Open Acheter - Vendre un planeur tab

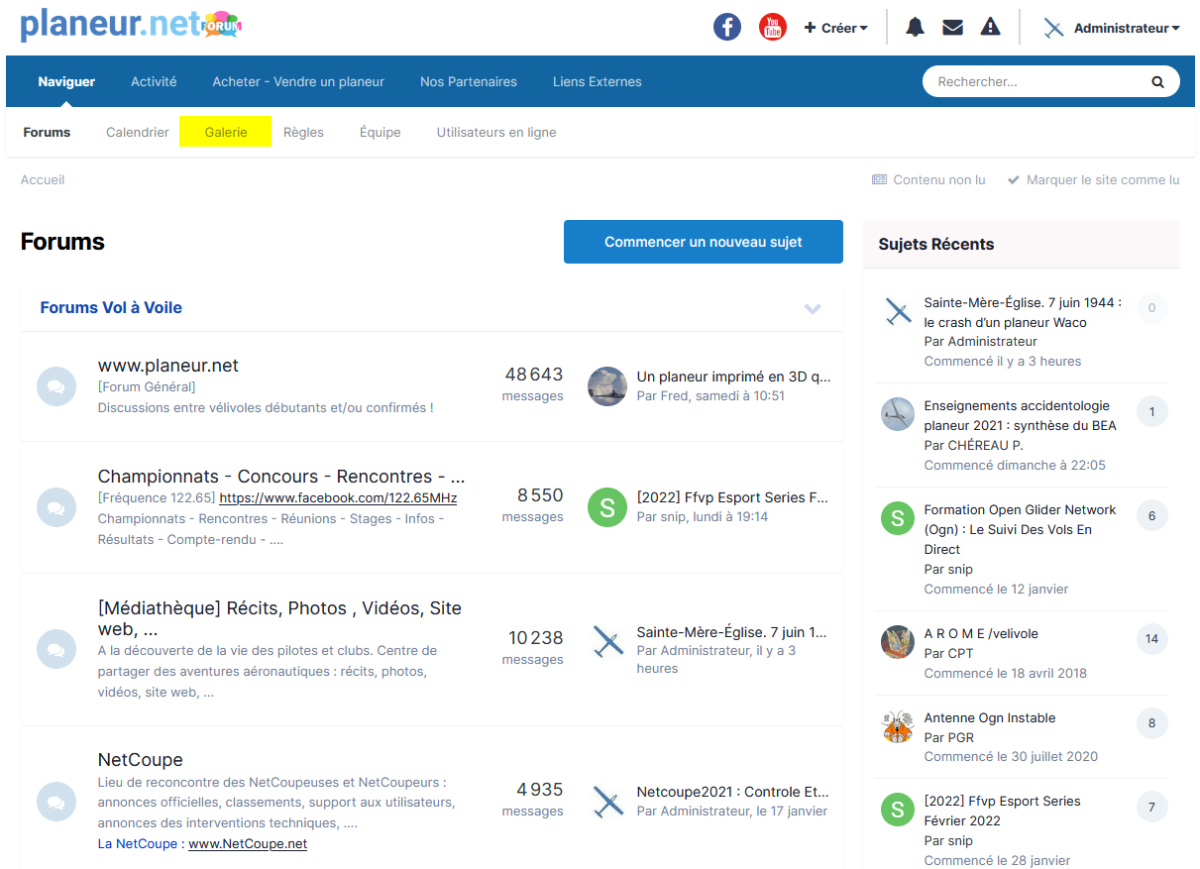coord(298,82)
